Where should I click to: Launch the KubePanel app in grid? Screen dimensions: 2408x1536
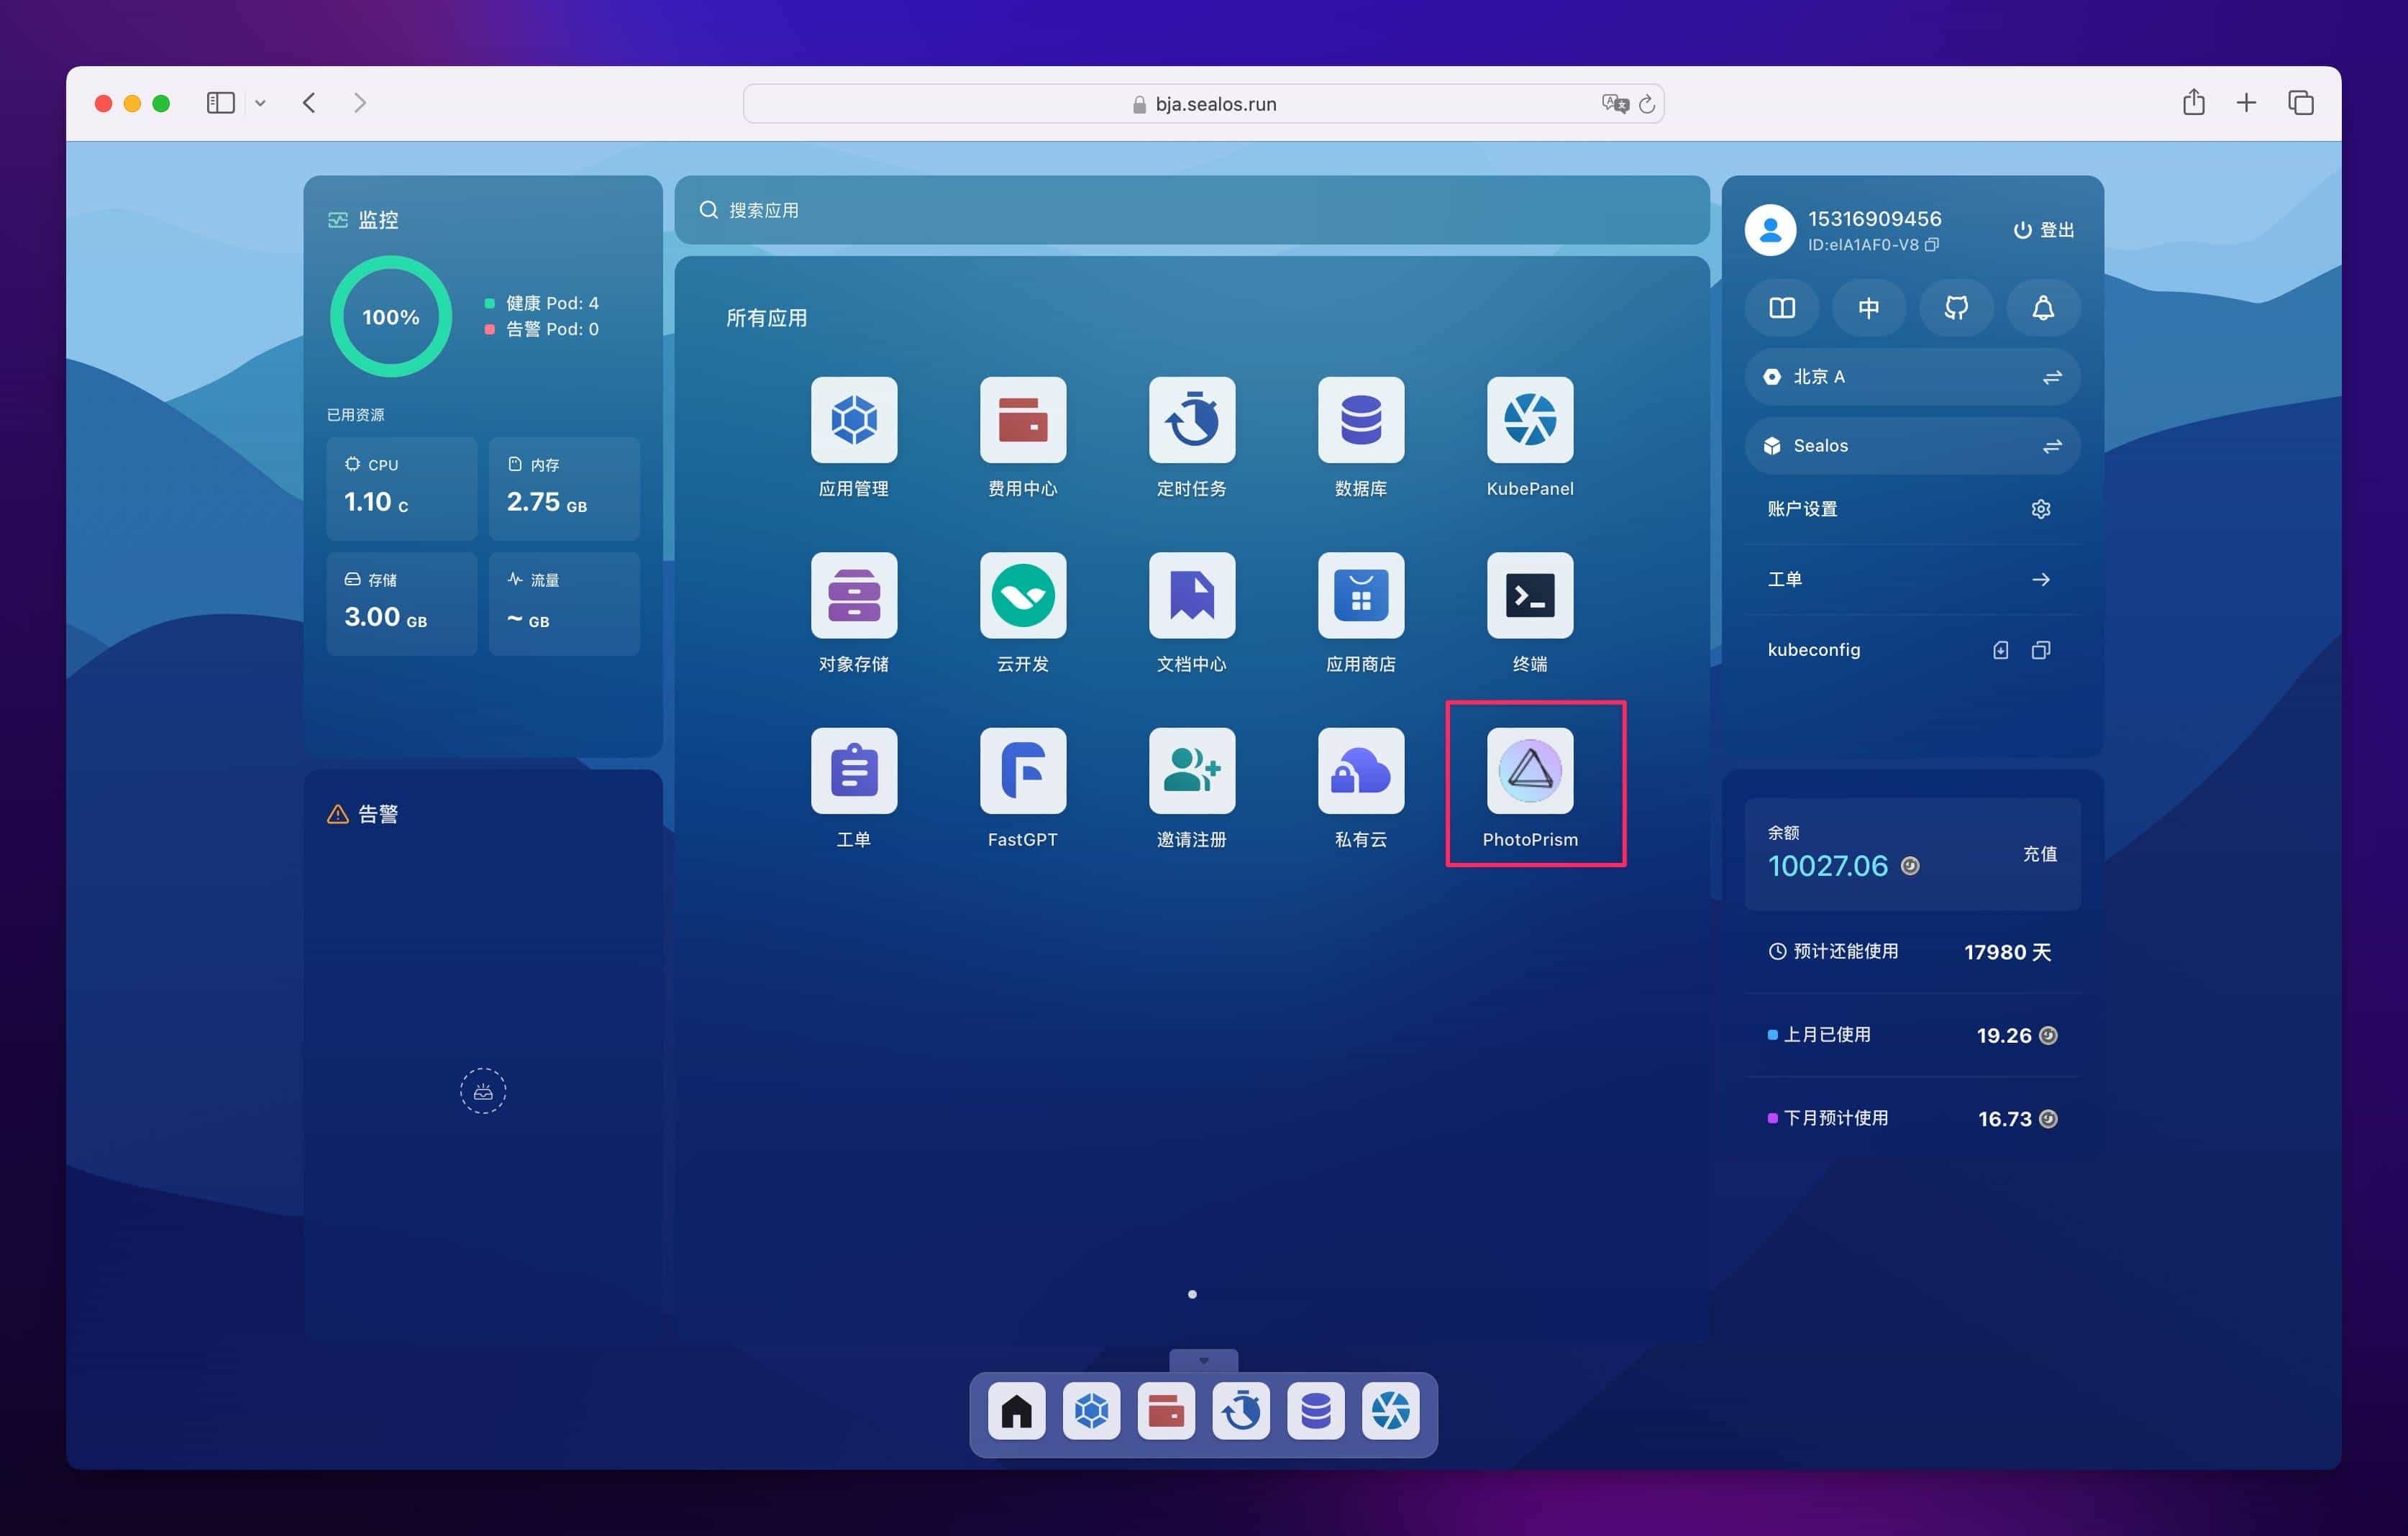pyautogui.click(x=1529, y=420)
